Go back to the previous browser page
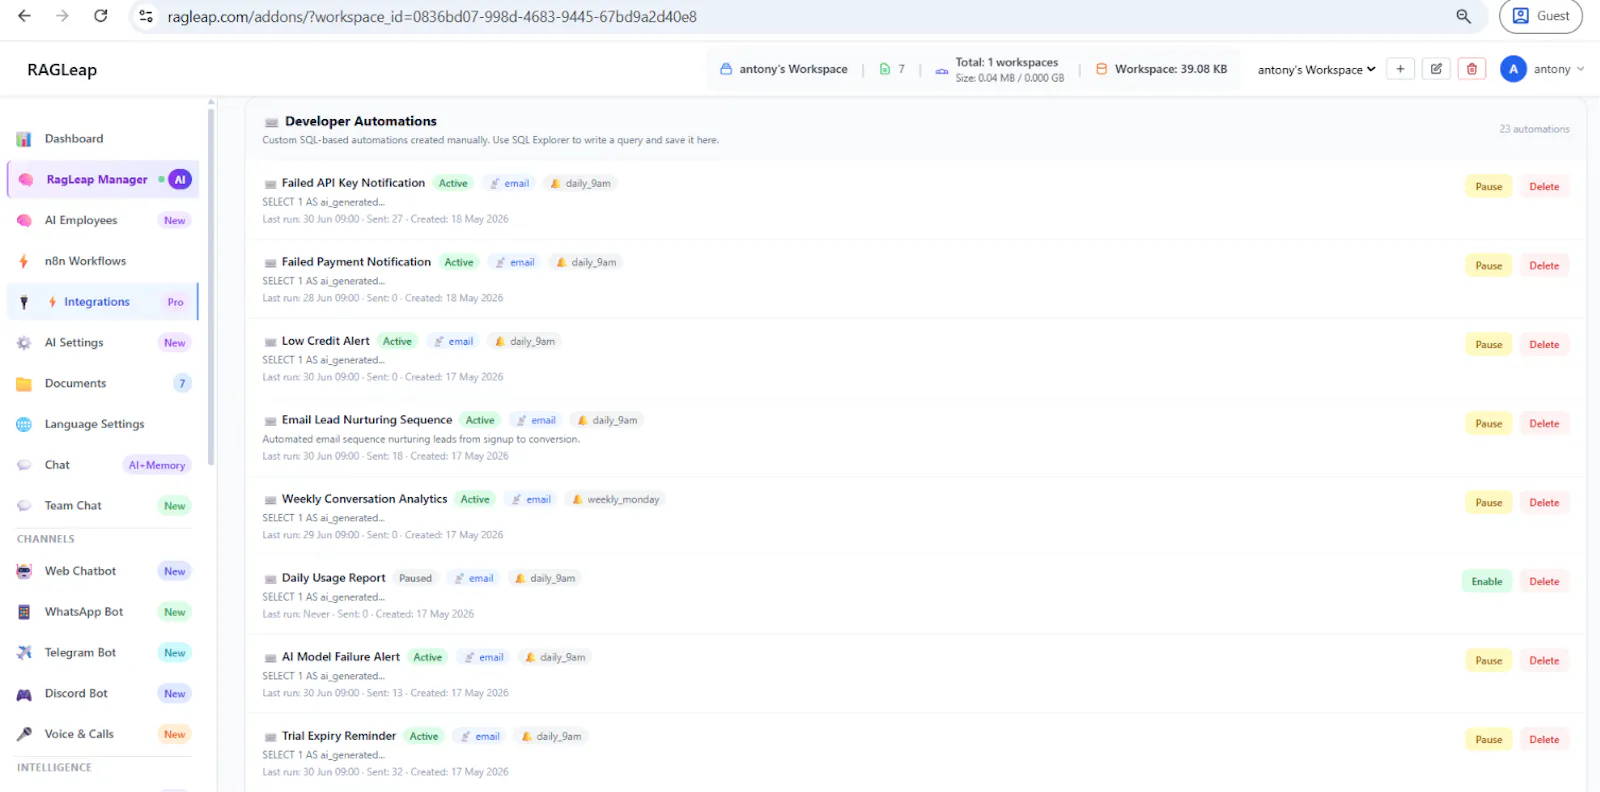Screen dimensions: 1600x792 24,16
